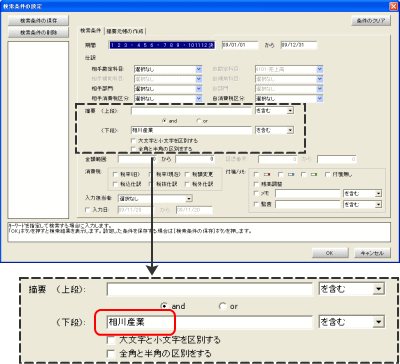The image size is (400, 364).
Task: Click the 条件のクリア button
Action: click(x=371, y=21)
